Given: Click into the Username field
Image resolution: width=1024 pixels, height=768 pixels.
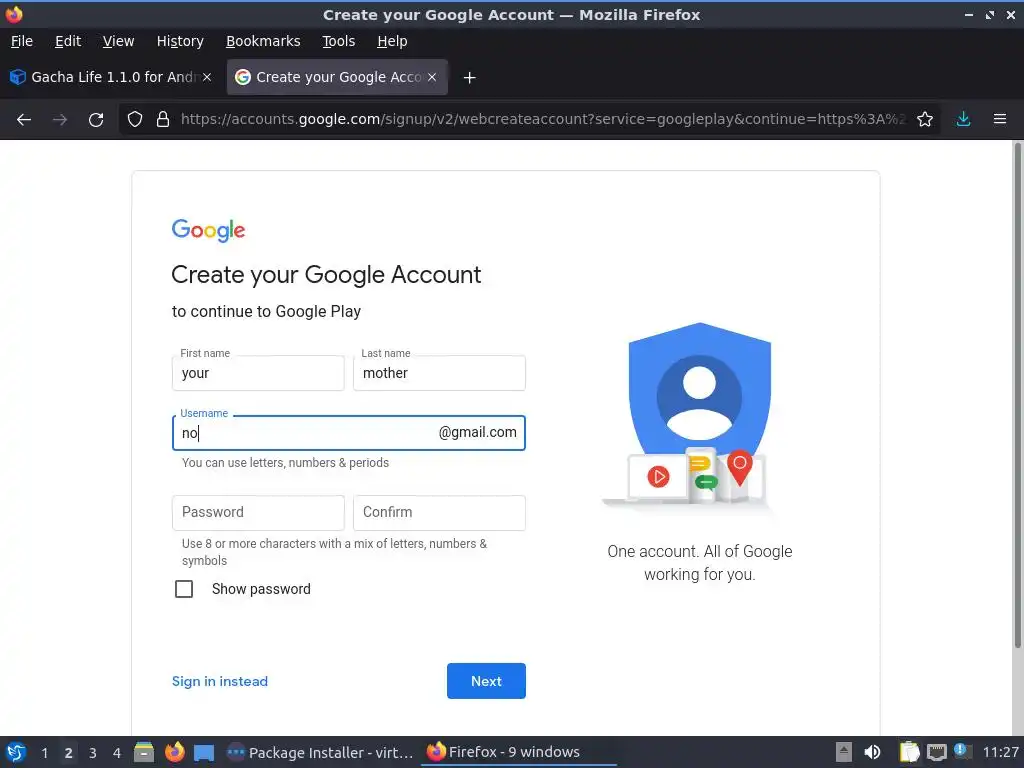Looking at the screenshot, I should pos(349,433).
